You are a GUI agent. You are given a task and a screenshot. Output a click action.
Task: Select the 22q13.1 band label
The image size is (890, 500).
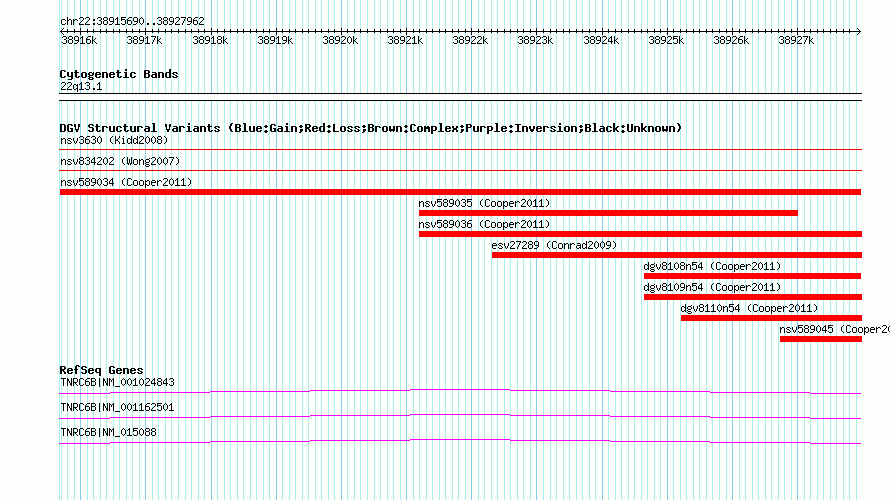[x=81, y=86]
